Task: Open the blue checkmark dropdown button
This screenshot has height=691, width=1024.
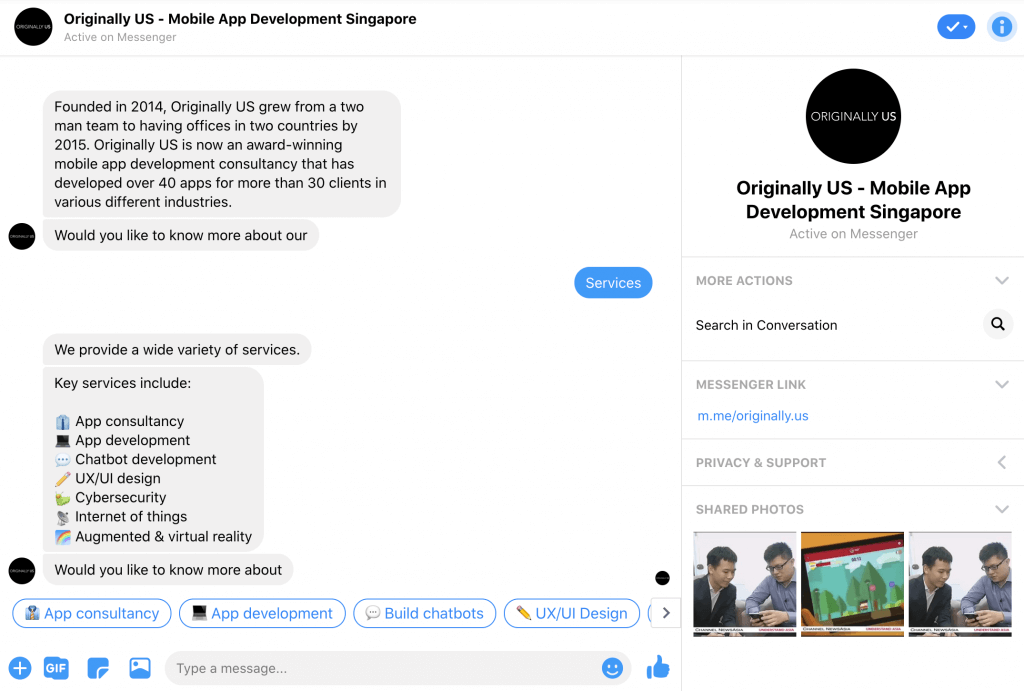Action: tap(956, 27)
